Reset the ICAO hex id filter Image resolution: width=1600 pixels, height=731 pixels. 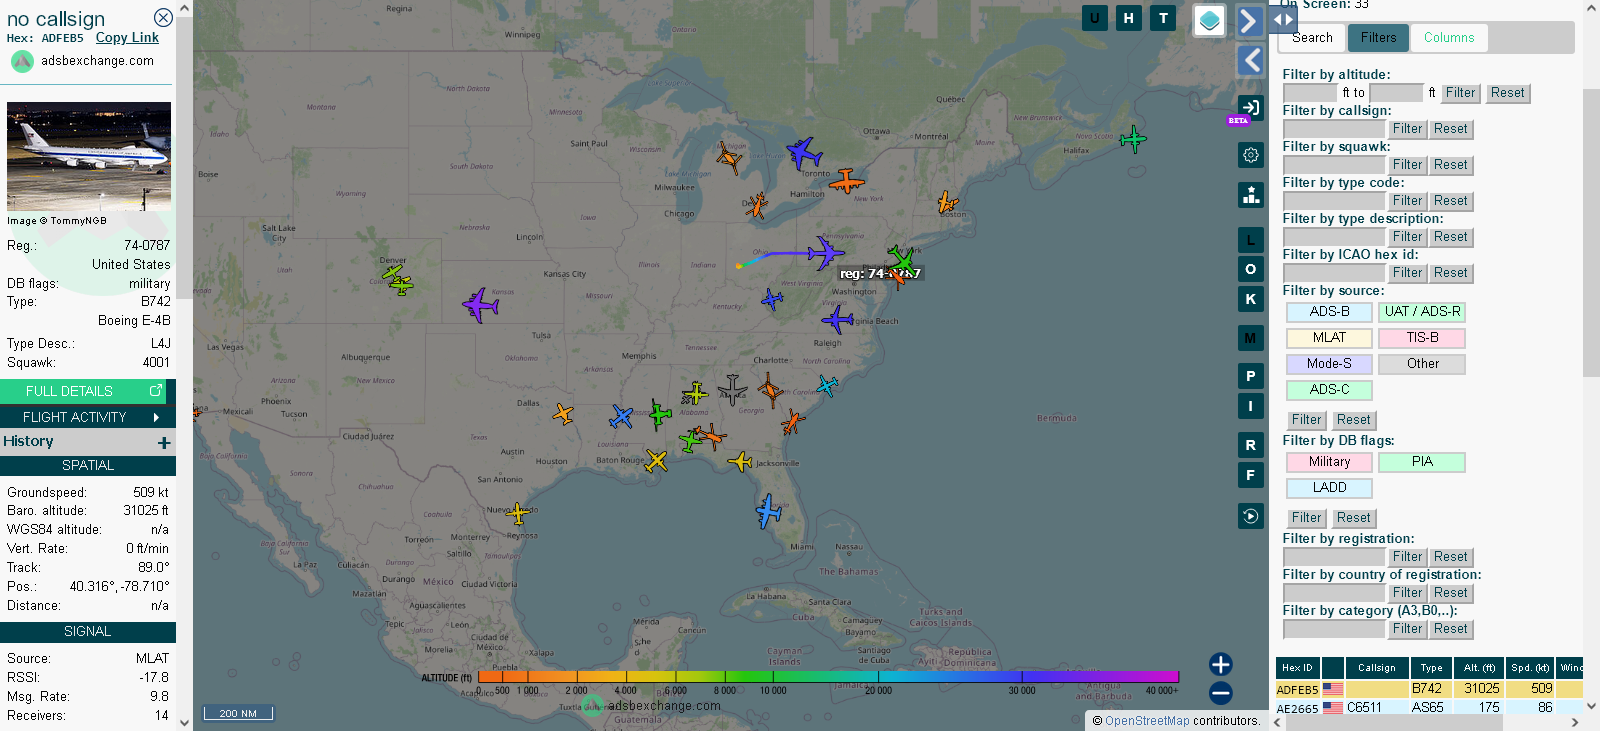coord(1450,273)
